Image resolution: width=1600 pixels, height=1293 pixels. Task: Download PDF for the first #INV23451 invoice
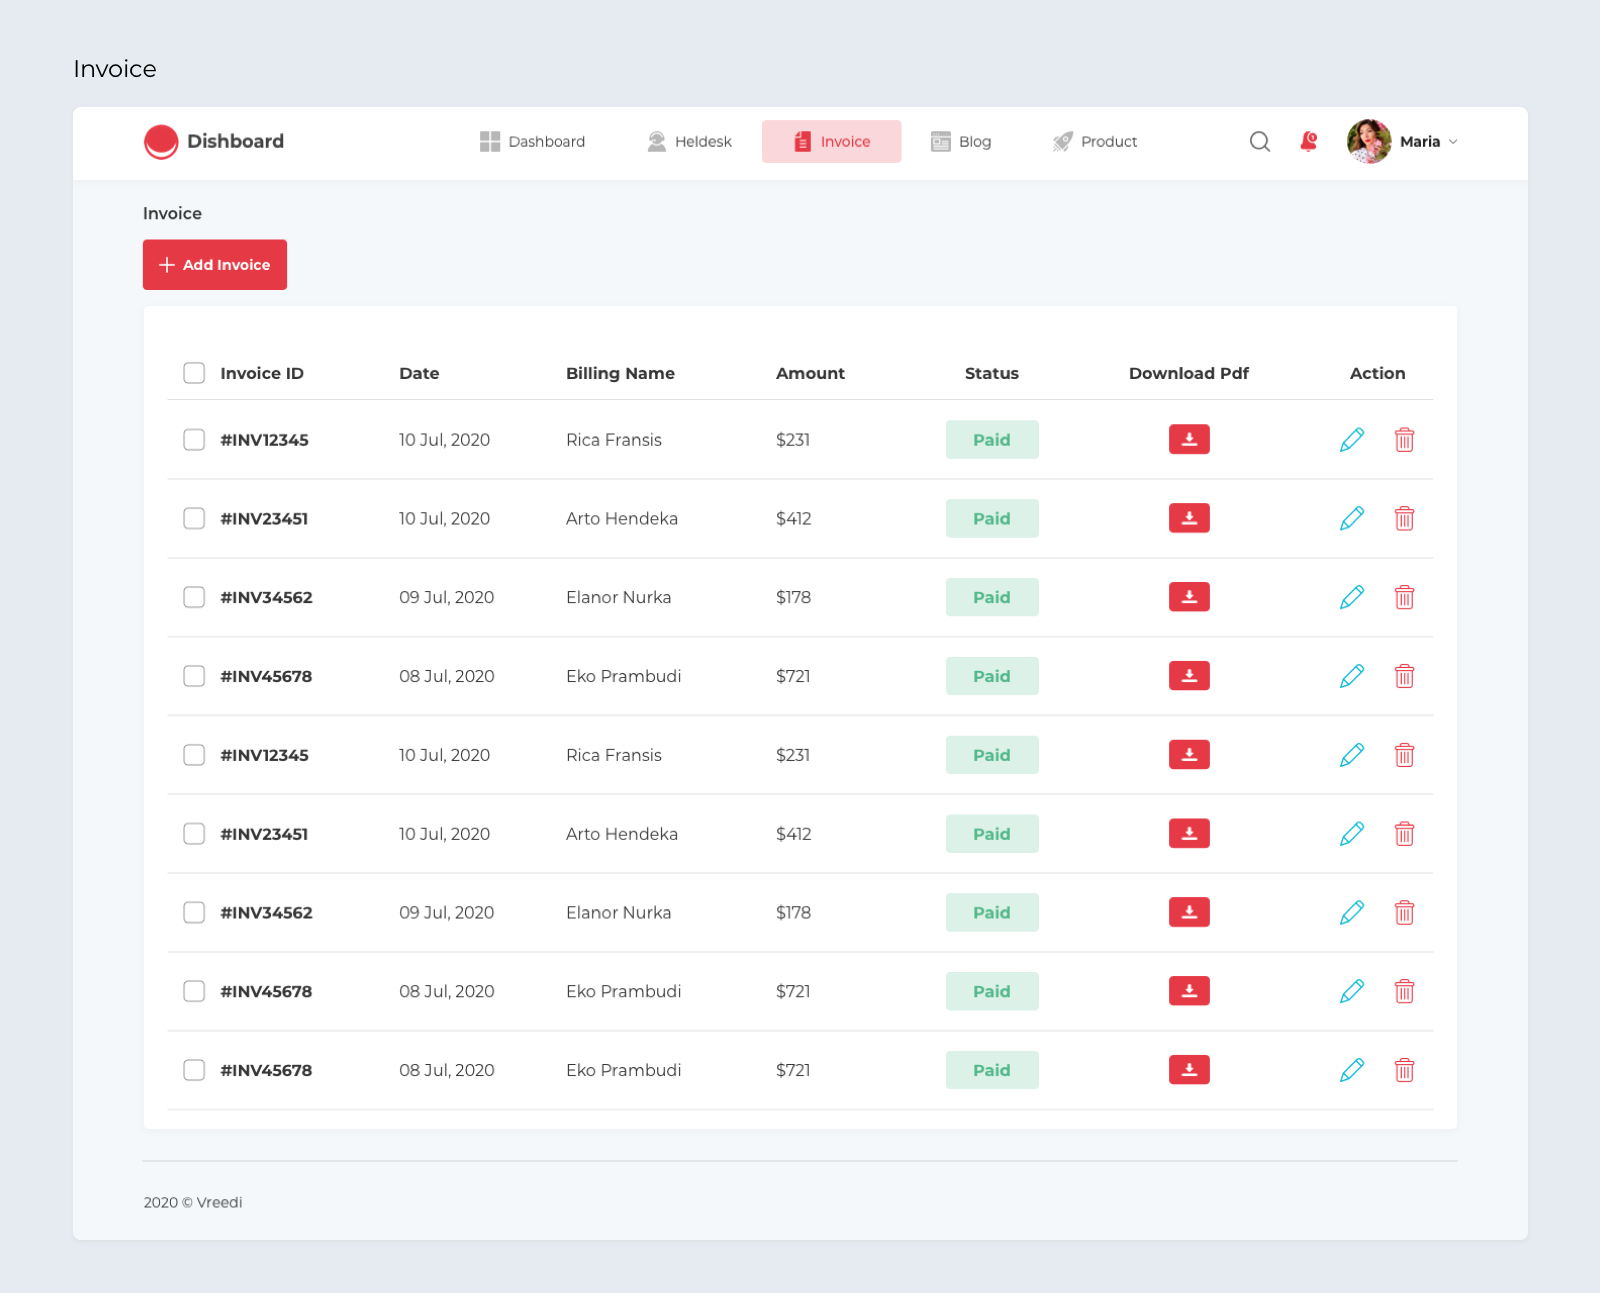pyautogui.click(x=1189, y=518)
